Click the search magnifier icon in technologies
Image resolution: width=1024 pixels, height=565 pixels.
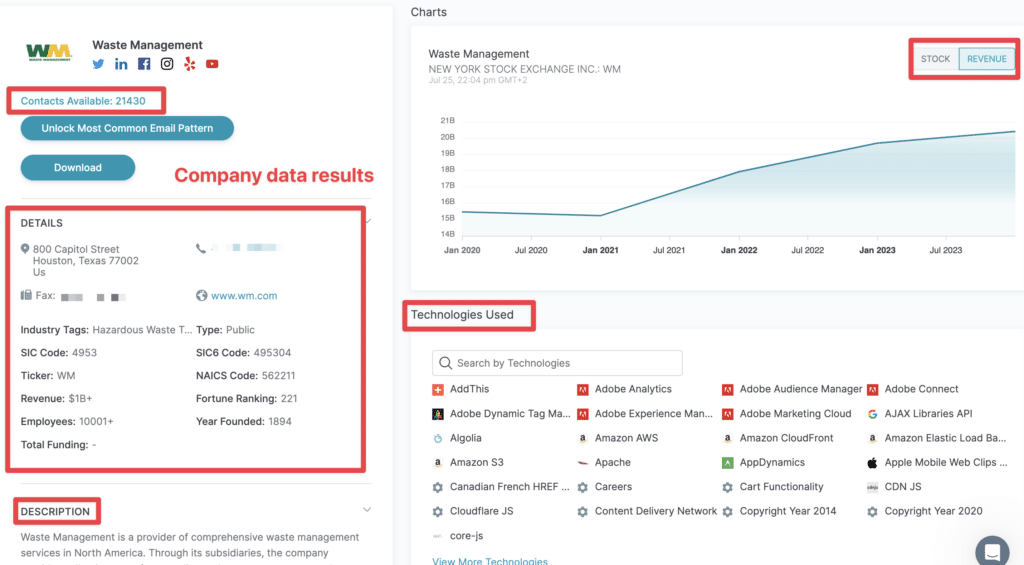point(445,363)
